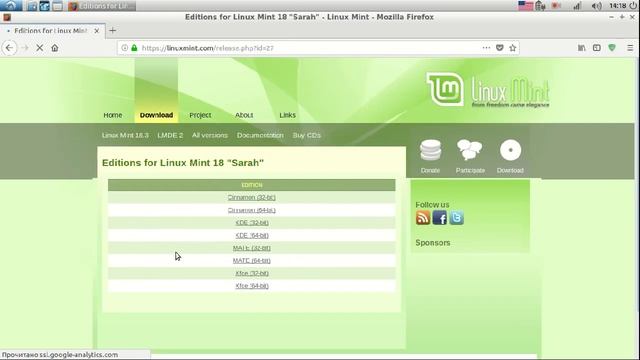This screenshot has height=360, width=640.
Task: Open the Firefox home page
Action: (55, 48)
